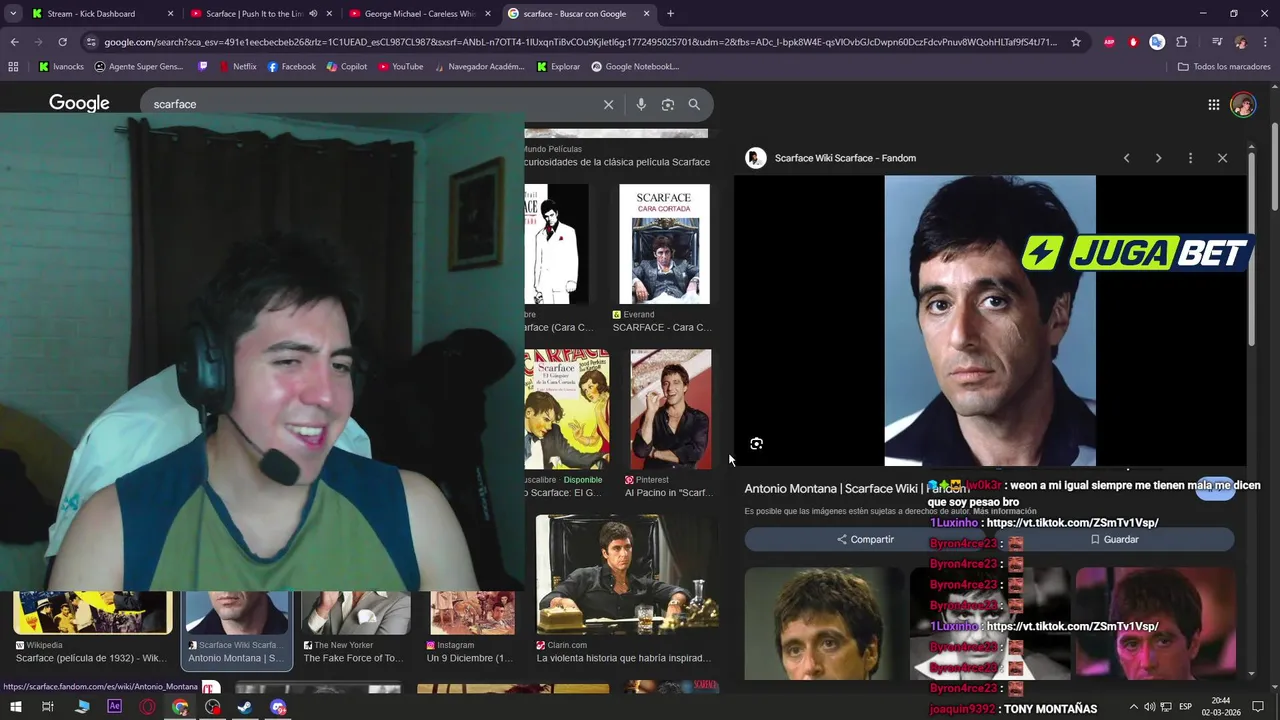Open the Copilot bookmark

tap(347, 67)
